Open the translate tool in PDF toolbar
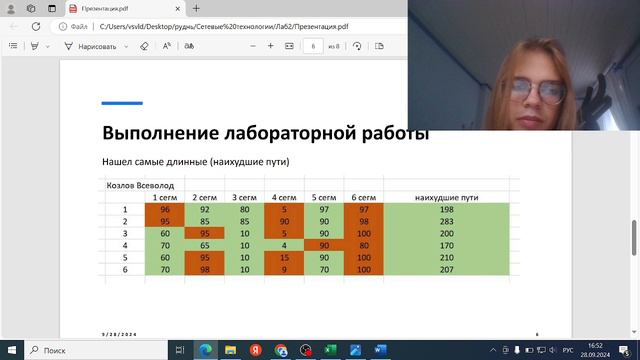 click(x=189, y=46)
